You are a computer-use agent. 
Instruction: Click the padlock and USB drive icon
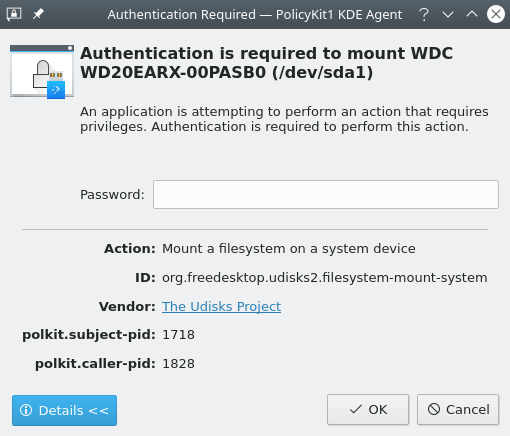(x=42, y=72)
